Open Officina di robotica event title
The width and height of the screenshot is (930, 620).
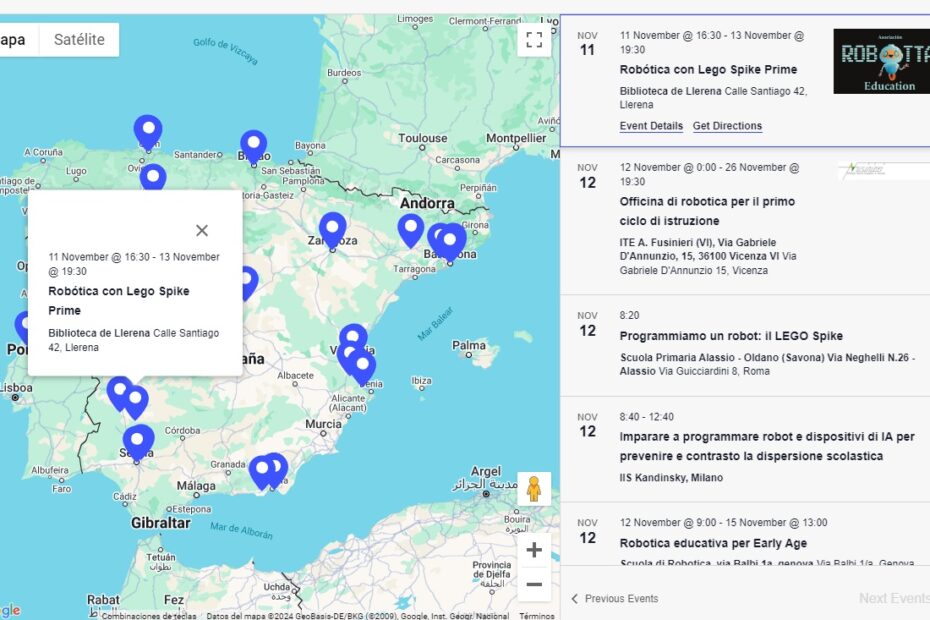click(x=707, y=211)
